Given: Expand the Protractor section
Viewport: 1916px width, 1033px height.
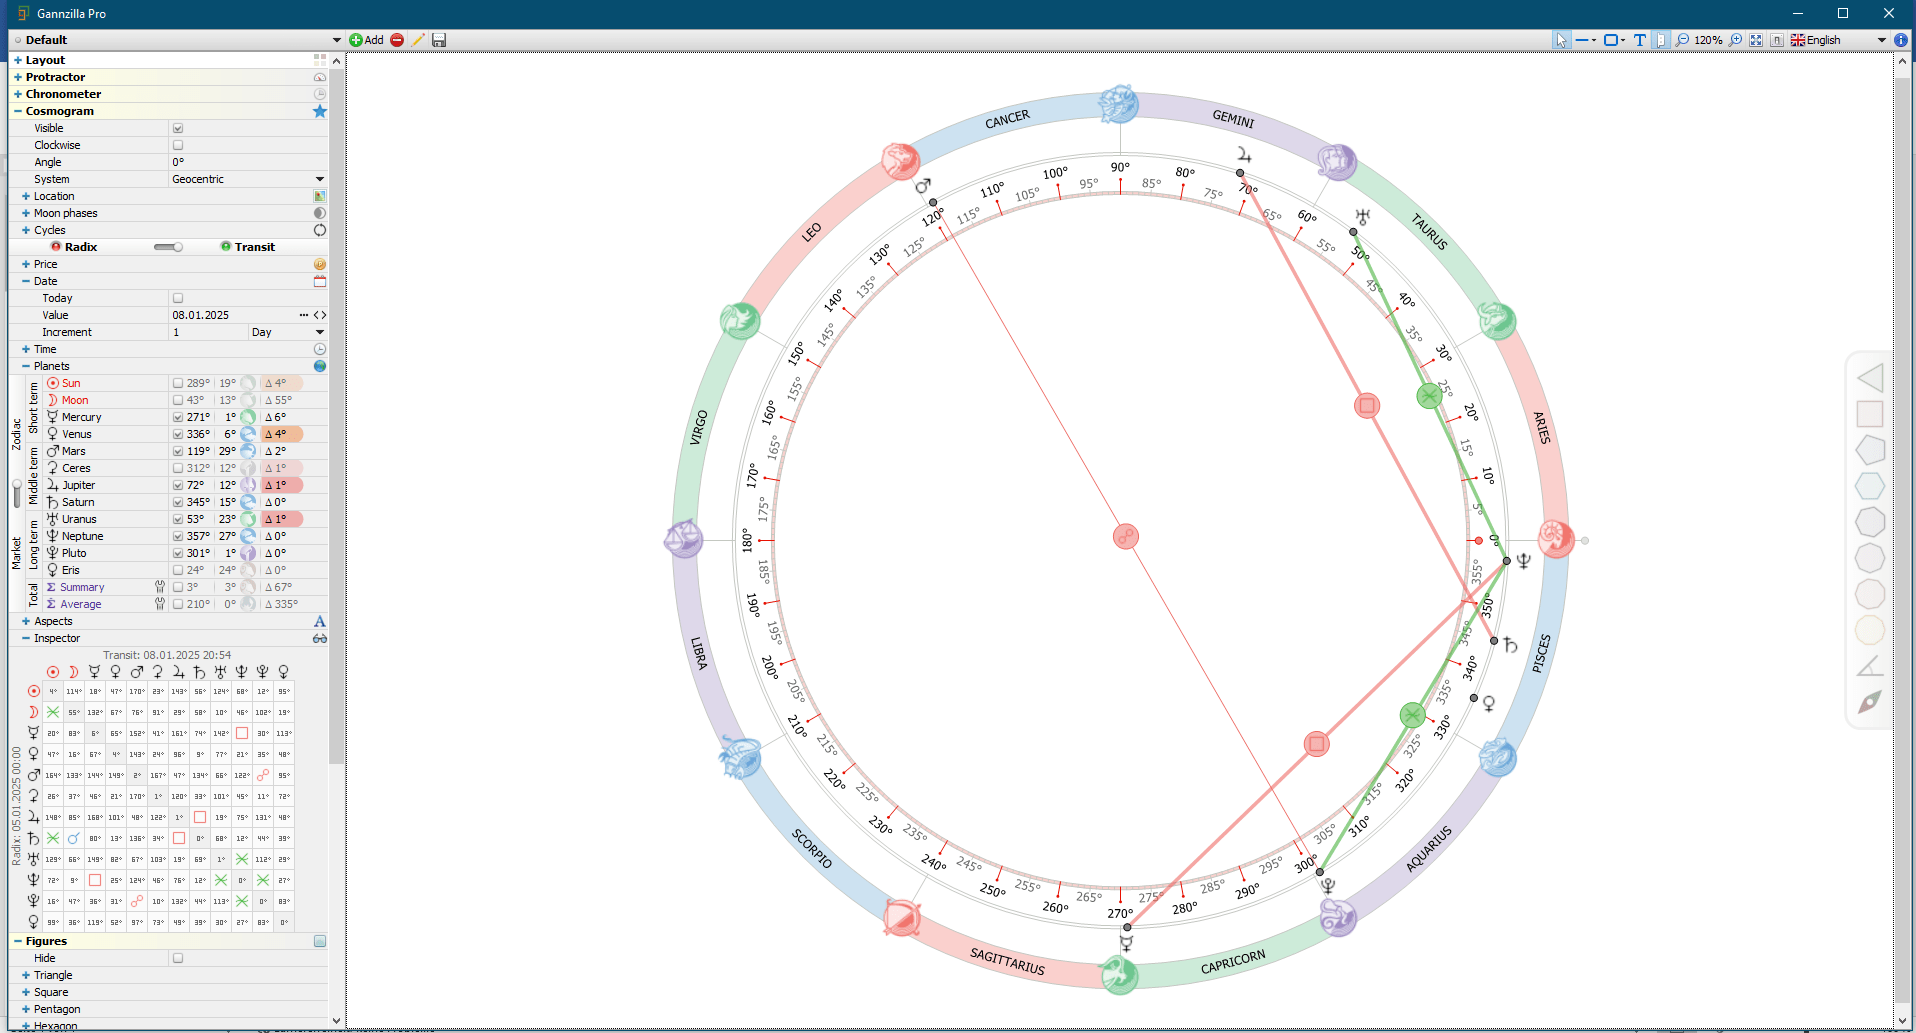Looking at the screenshot, I should point(18,77).
